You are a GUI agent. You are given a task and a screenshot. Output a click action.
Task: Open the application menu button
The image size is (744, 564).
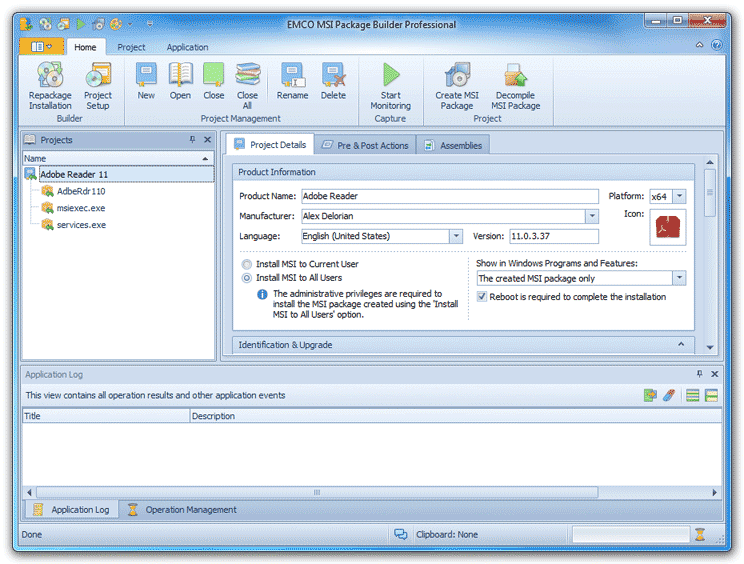pyautogui.click(x=42, y=46)
